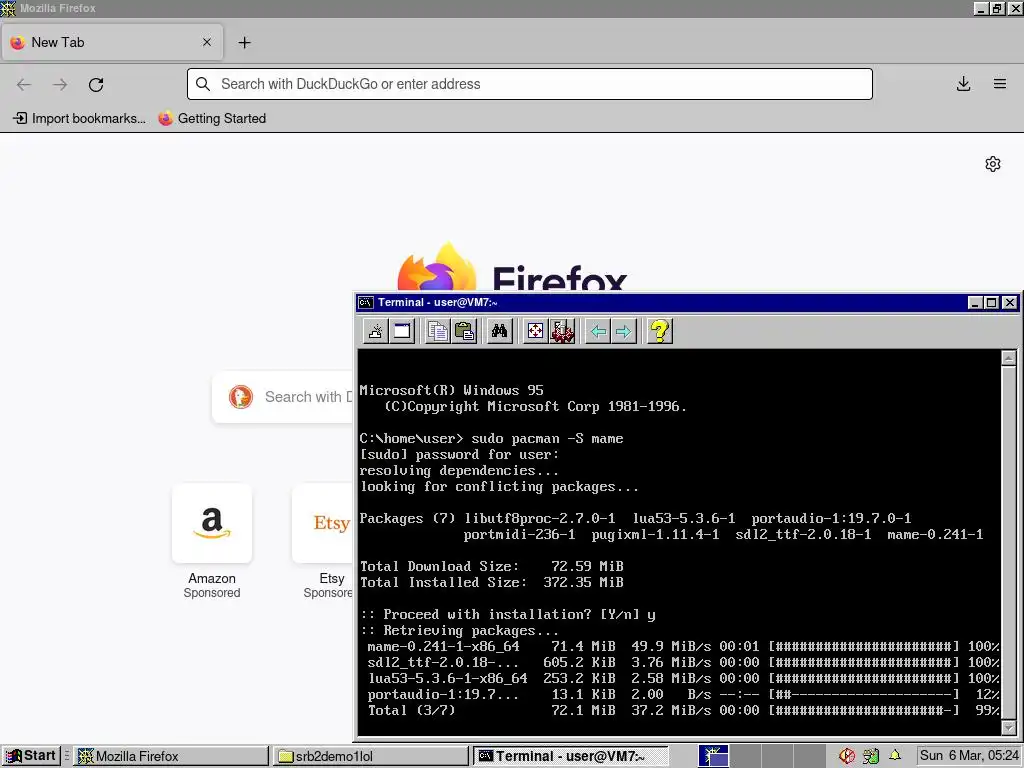Open Terminal help with the yellow question mark
Screen dimensions: 1024x768
tap(660, 331)
